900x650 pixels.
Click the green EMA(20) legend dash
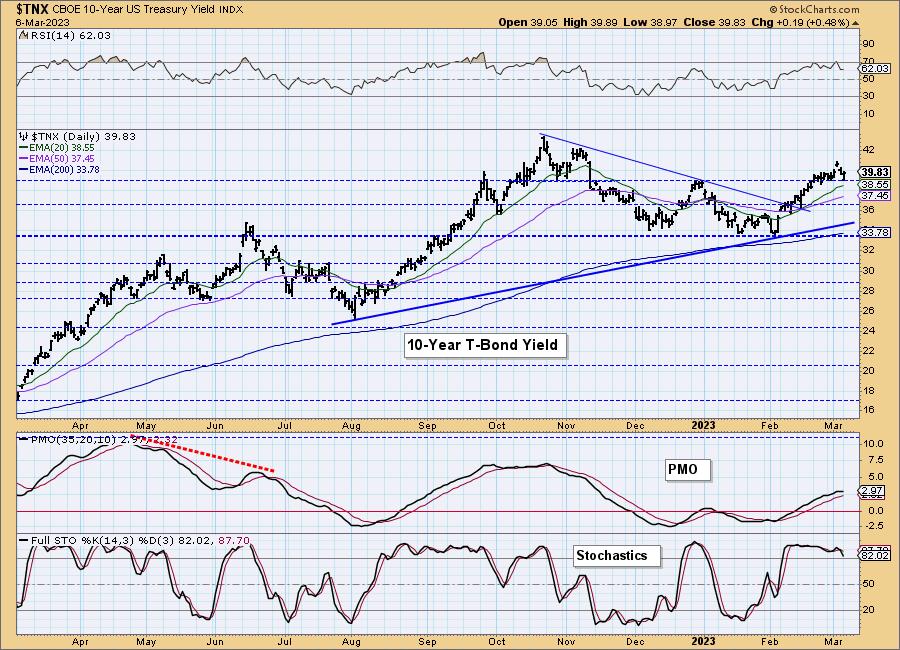click(x=24, y=148)
